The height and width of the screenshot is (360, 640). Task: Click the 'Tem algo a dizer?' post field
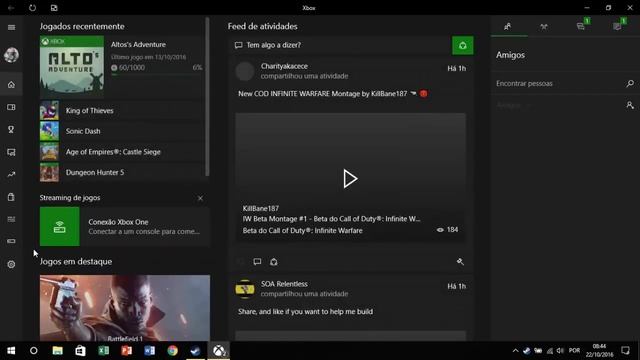click(x=341, y=45)
